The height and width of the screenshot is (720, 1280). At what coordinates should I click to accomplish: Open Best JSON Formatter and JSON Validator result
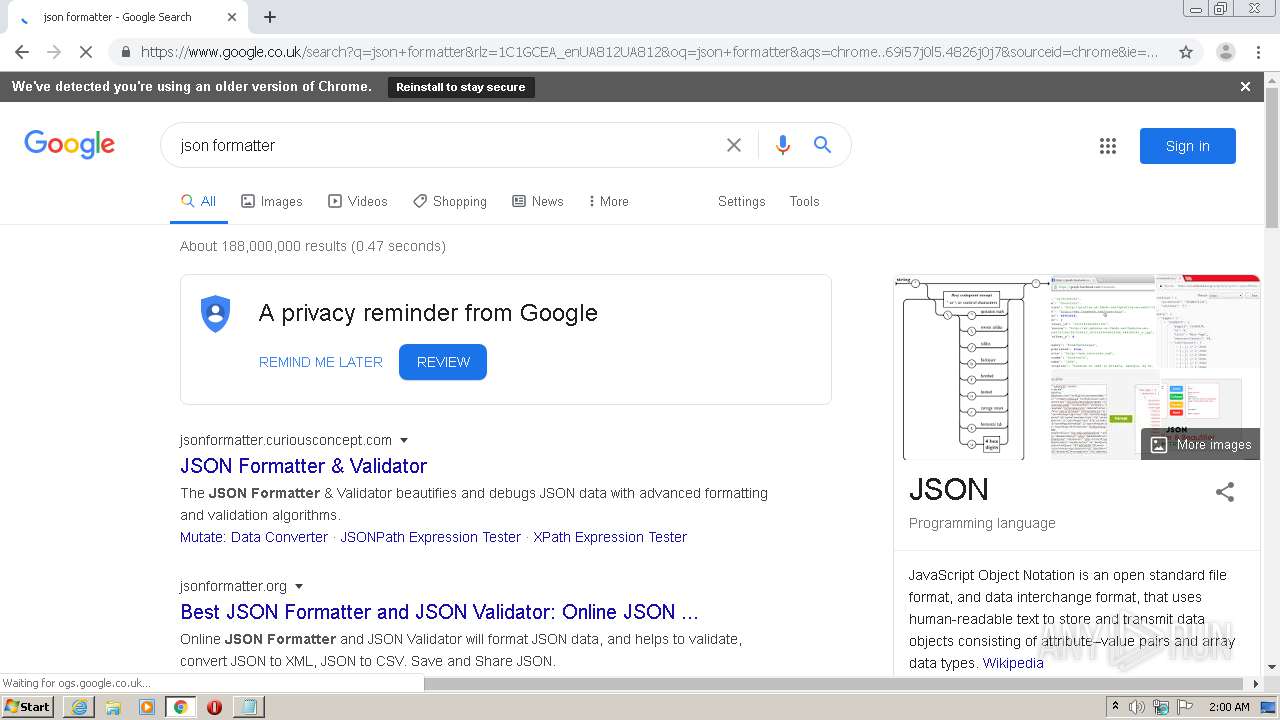click(439, 612)
